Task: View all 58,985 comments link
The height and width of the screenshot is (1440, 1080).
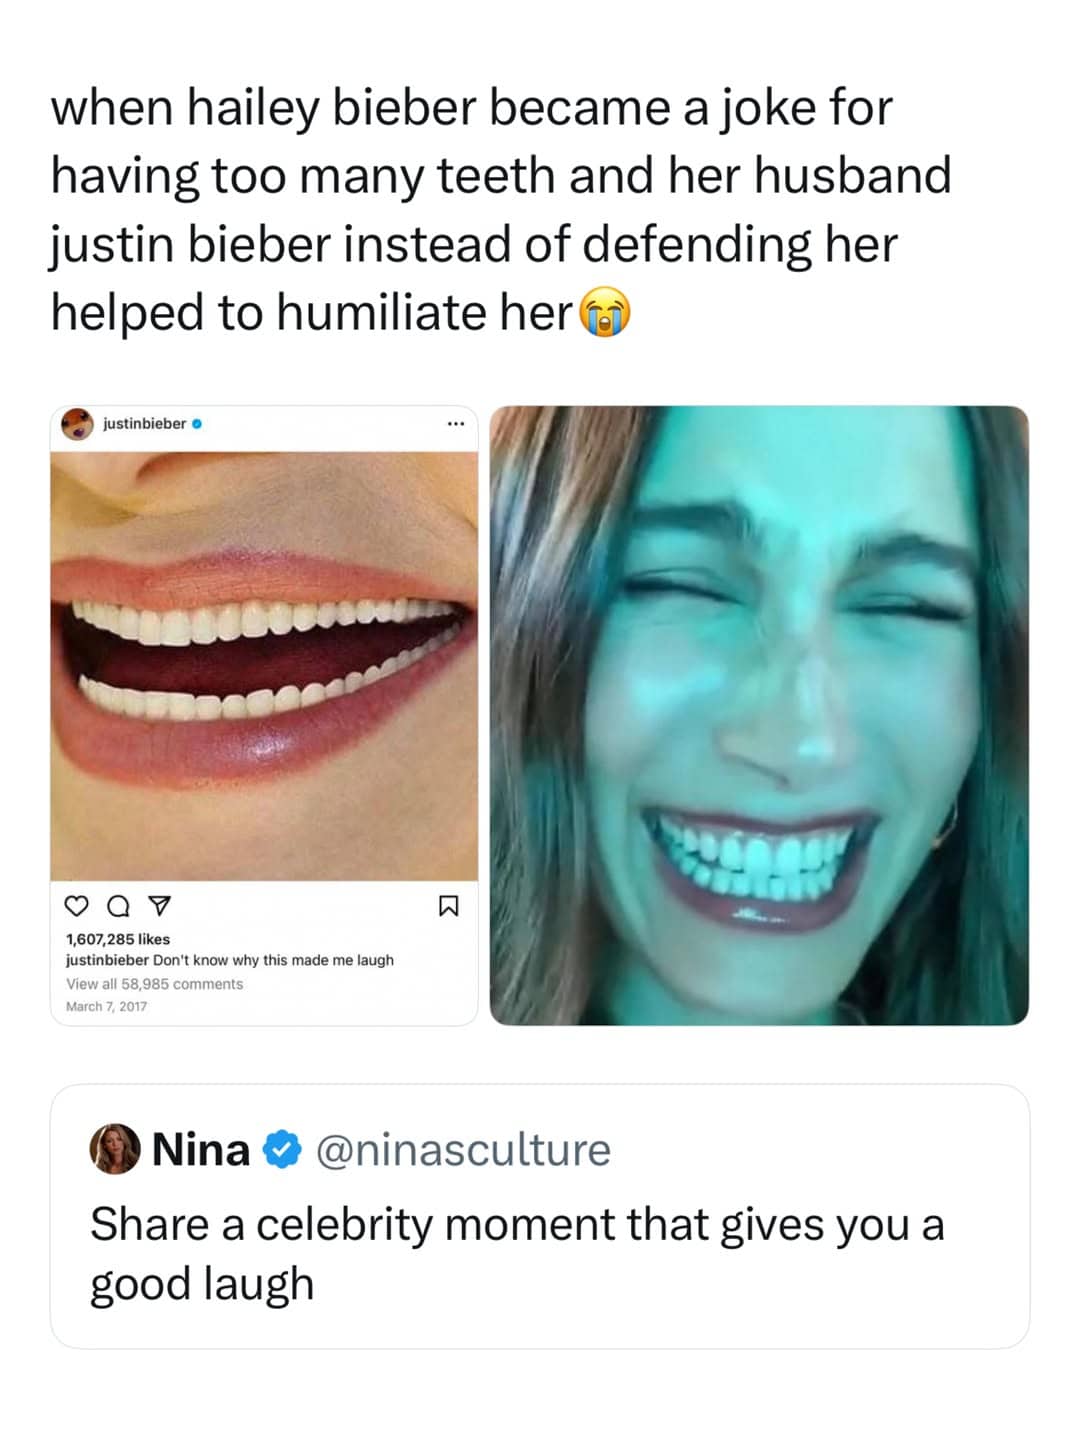Action: click(155, 984)
